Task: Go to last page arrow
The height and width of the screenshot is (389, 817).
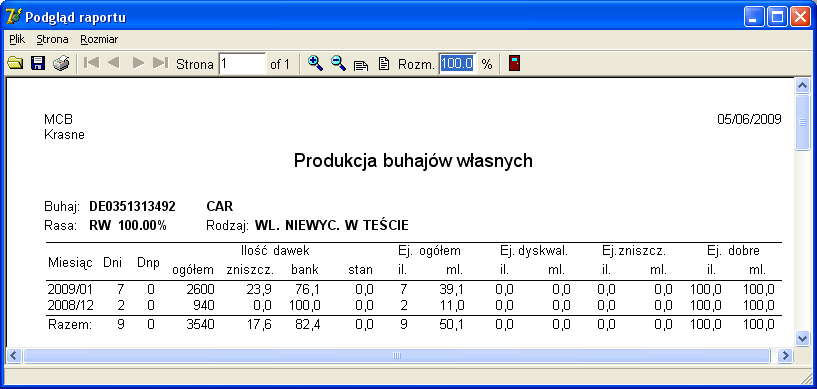Action: pos(160,63)
